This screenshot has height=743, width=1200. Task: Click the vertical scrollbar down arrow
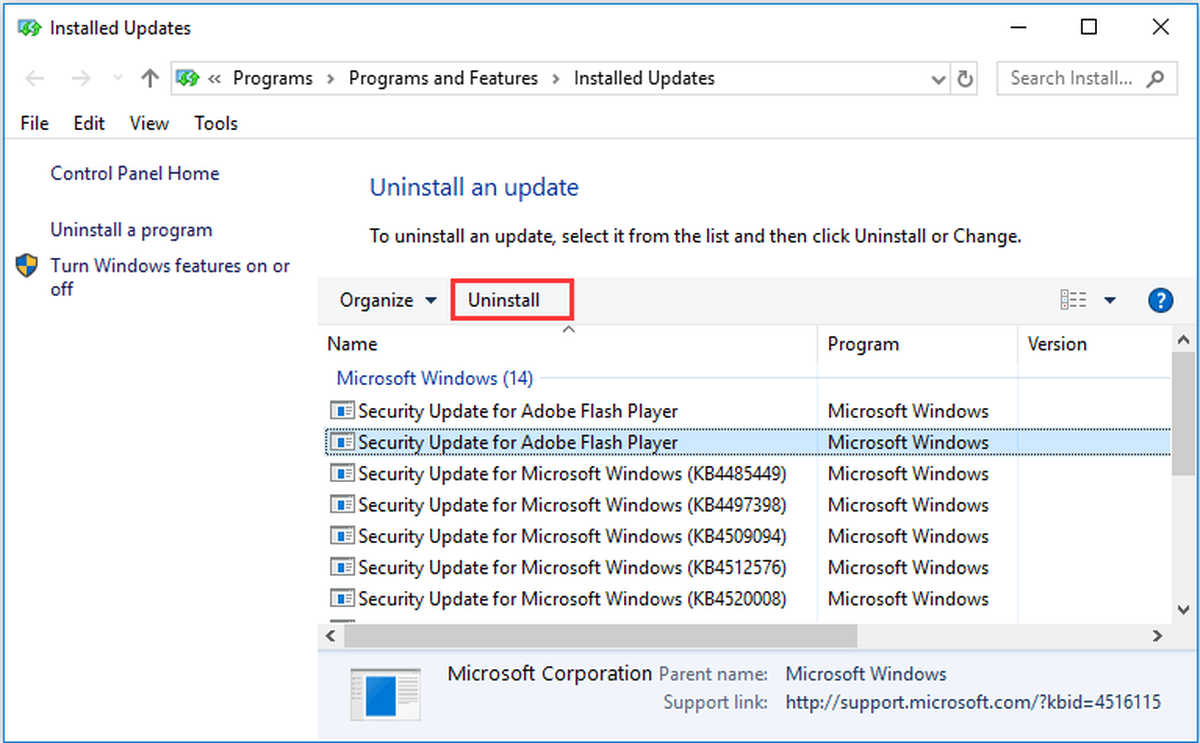tap(1182, 611)
